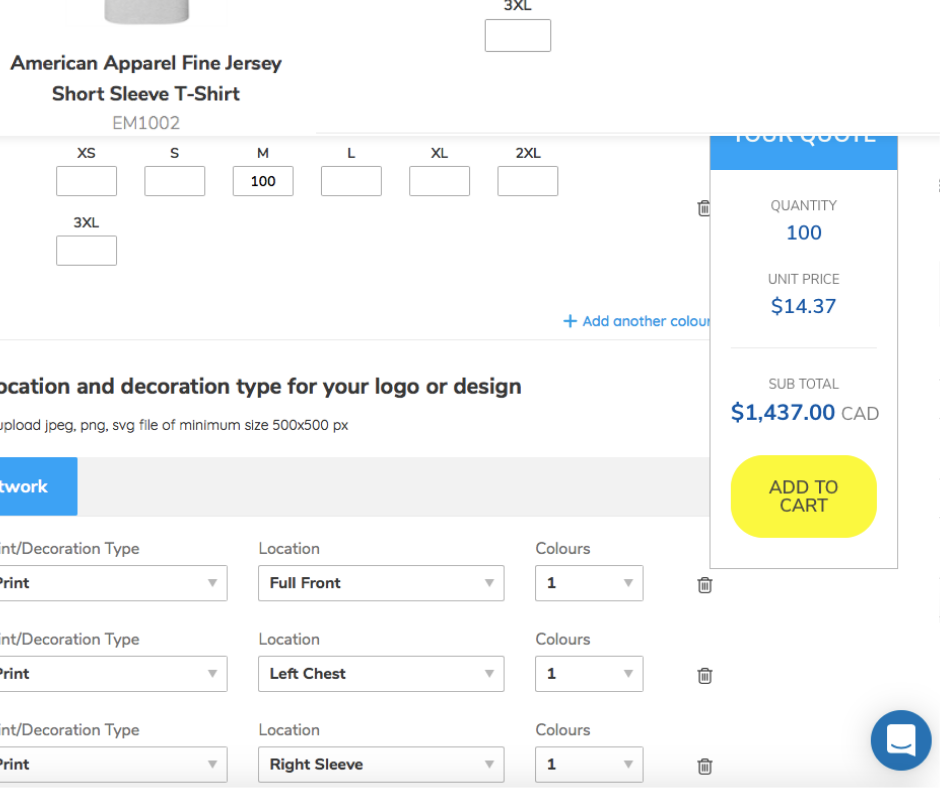Open Colours dropdown in the Right Sleeve row

point(589,764)
